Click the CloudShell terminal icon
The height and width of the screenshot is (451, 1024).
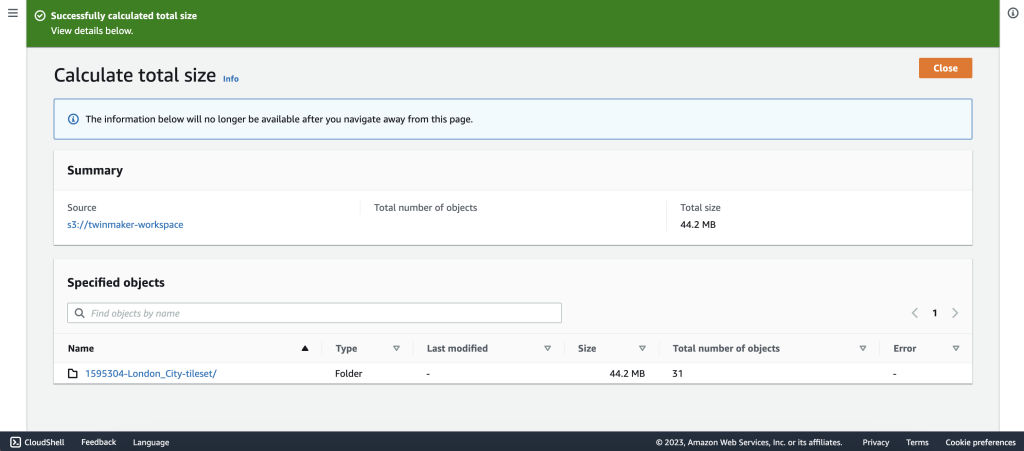tap(16, 442)
